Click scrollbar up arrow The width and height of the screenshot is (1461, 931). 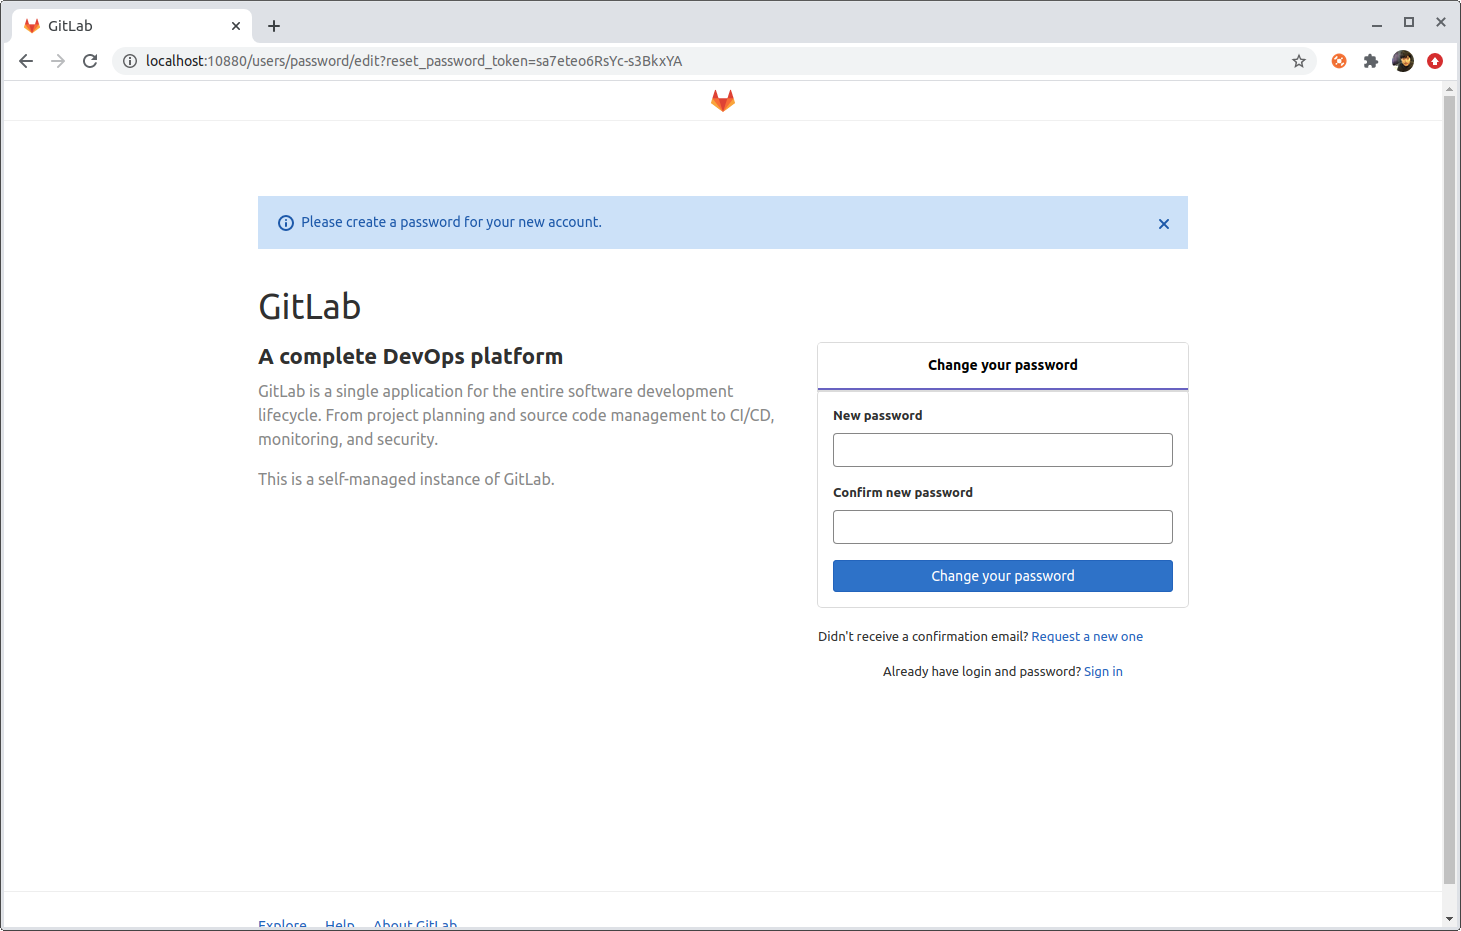[x=1450, y=89]
